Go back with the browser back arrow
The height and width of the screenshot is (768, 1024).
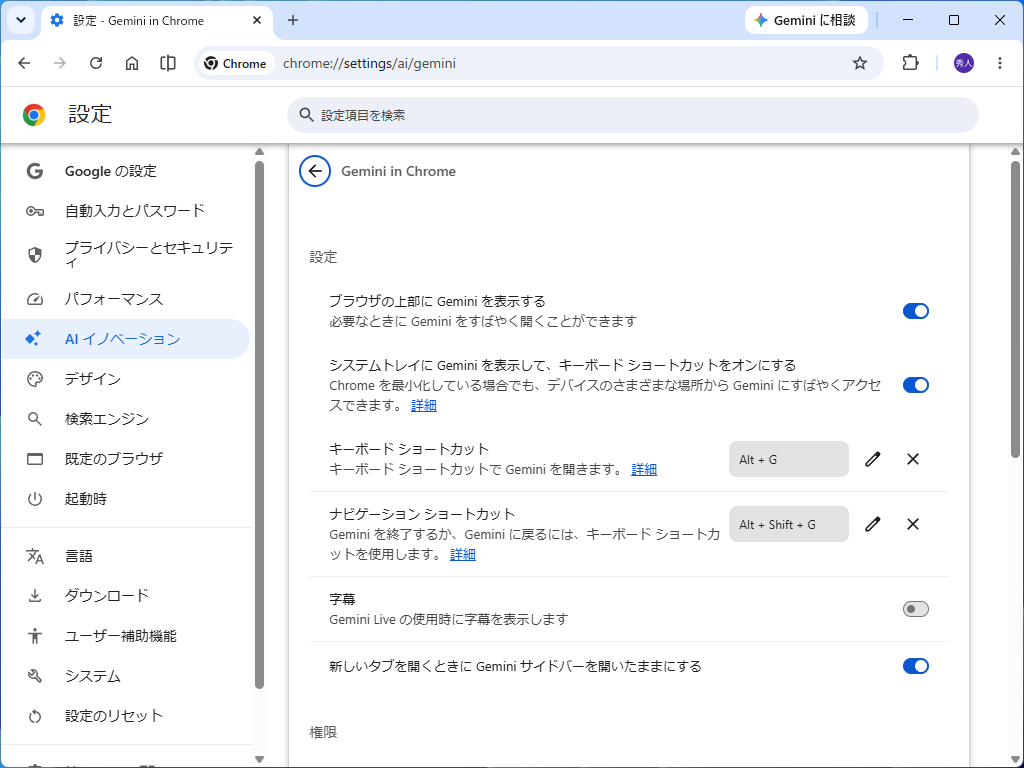point(24,63)
